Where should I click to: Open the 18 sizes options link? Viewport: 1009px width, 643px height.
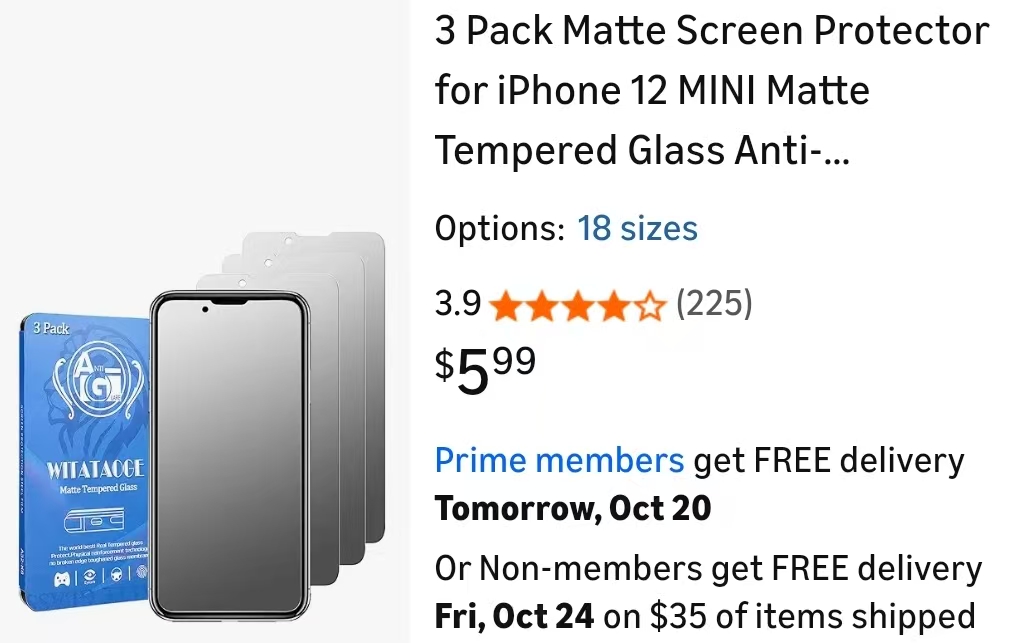[637, 229]
